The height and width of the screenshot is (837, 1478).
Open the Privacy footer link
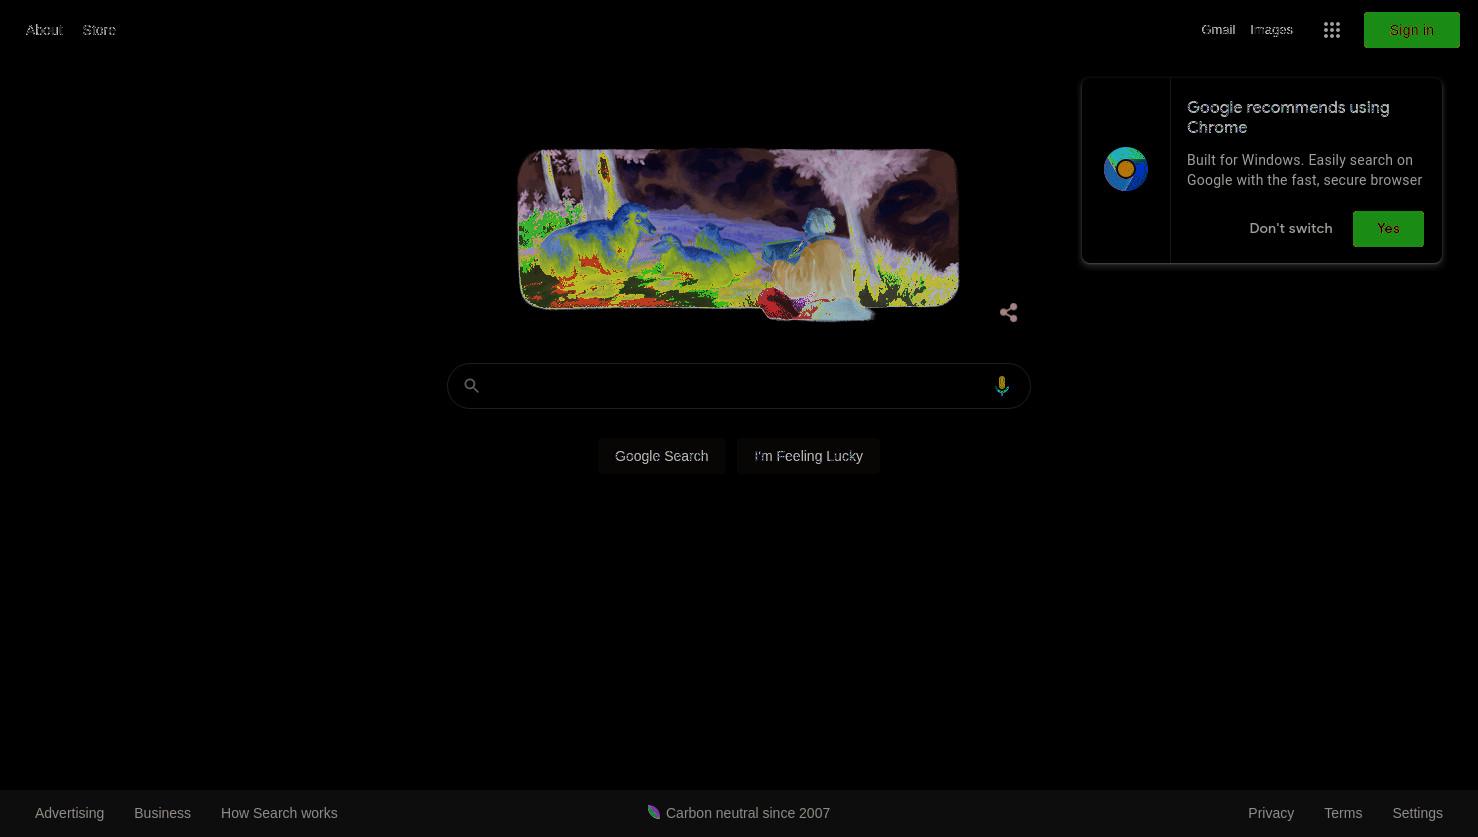tap(1271, 813)
